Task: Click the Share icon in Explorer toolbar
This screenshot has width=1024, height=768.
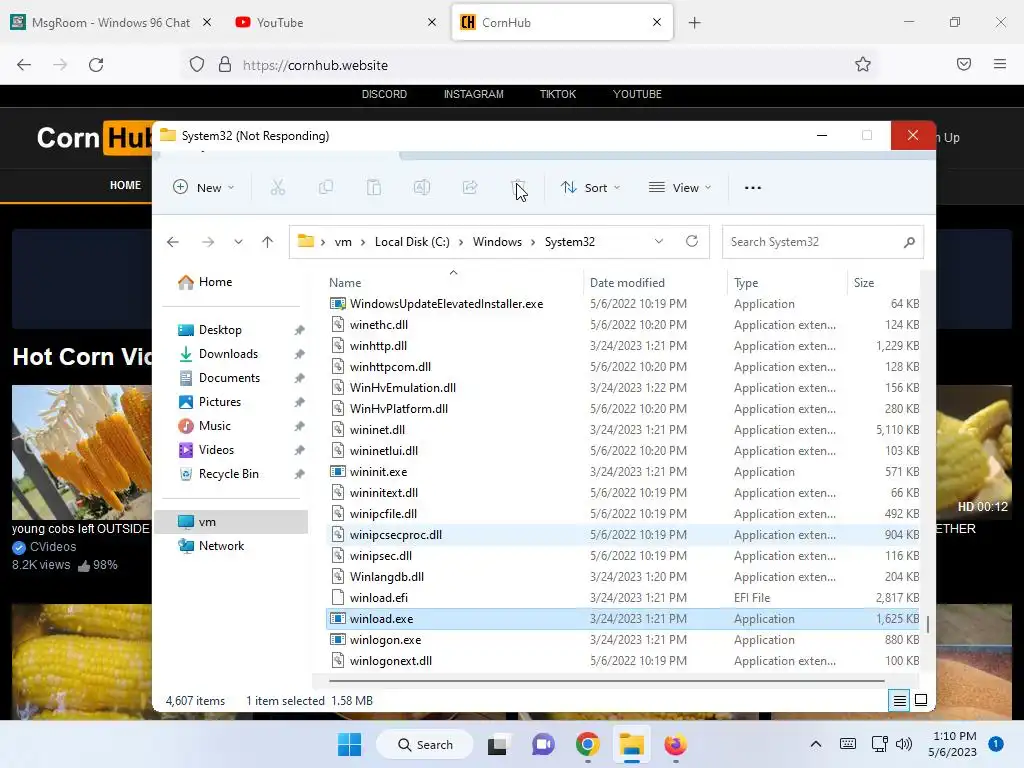Action: [470, 187]
